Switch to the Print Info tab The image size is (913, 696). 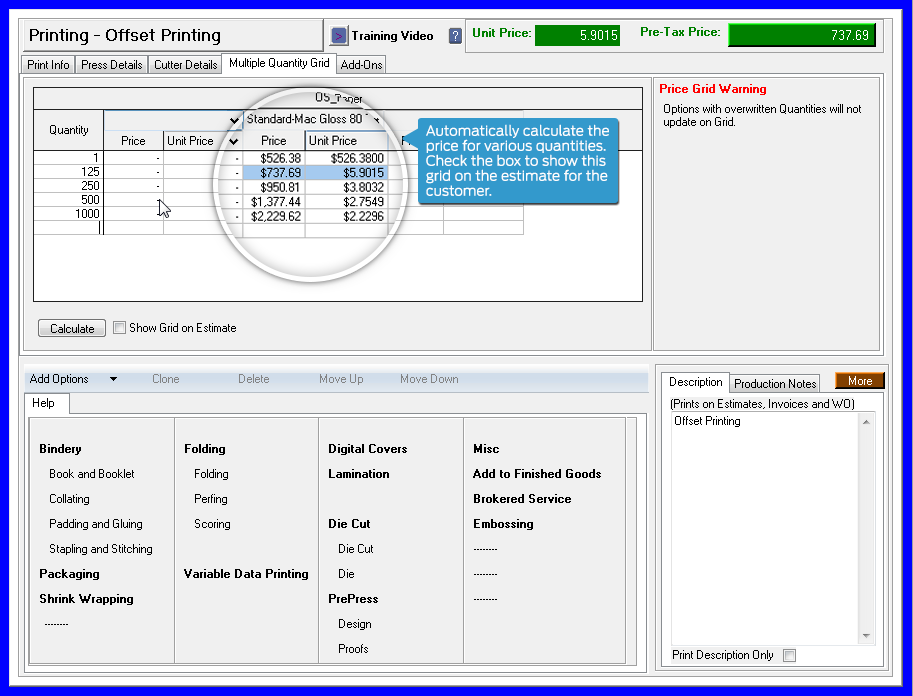[x=48, y=65]
